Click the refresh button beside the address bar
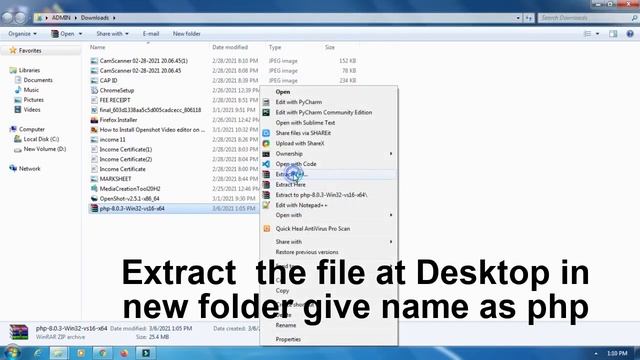Viewport: 640px width, 360px height. [x=529, y=18]
